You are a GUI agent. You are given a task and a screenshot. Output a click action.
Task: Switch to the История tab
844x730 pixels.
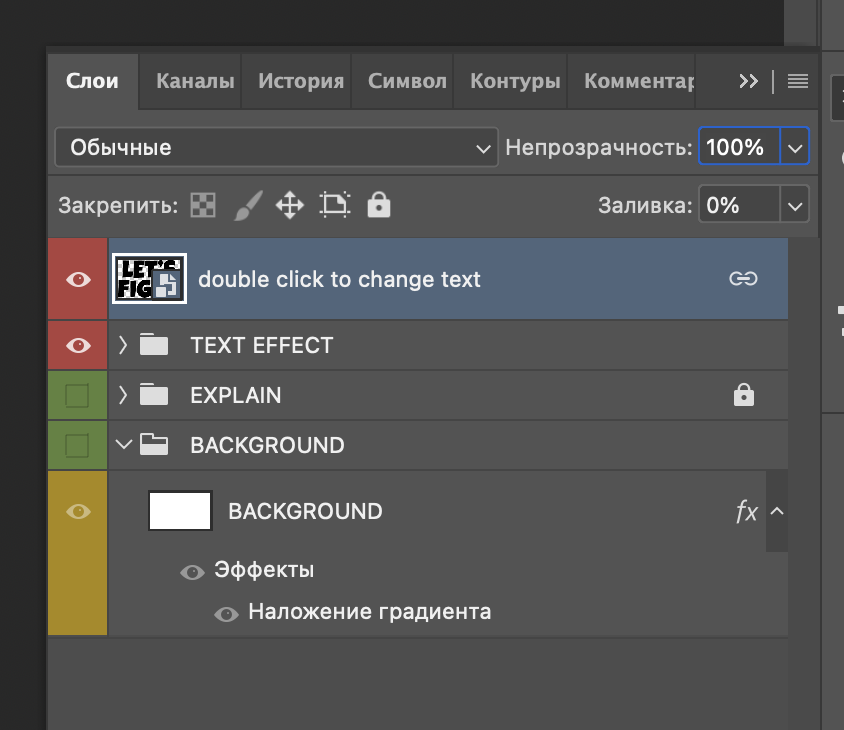click(301, 82)
